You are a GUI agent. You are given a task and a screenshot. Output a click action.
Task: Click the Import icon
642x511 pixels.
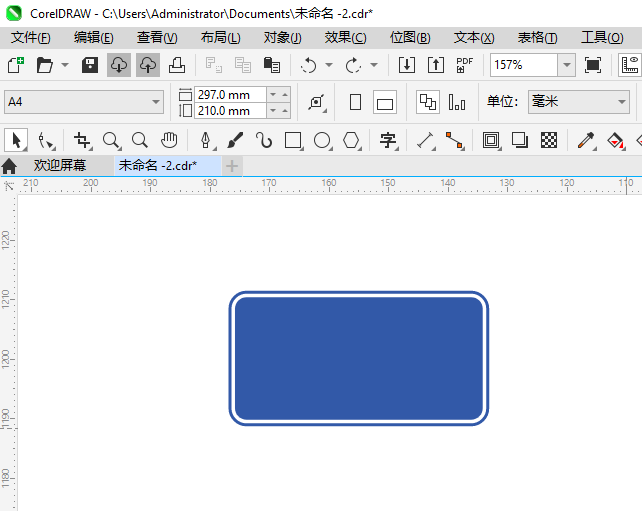[x=407, y=65]
